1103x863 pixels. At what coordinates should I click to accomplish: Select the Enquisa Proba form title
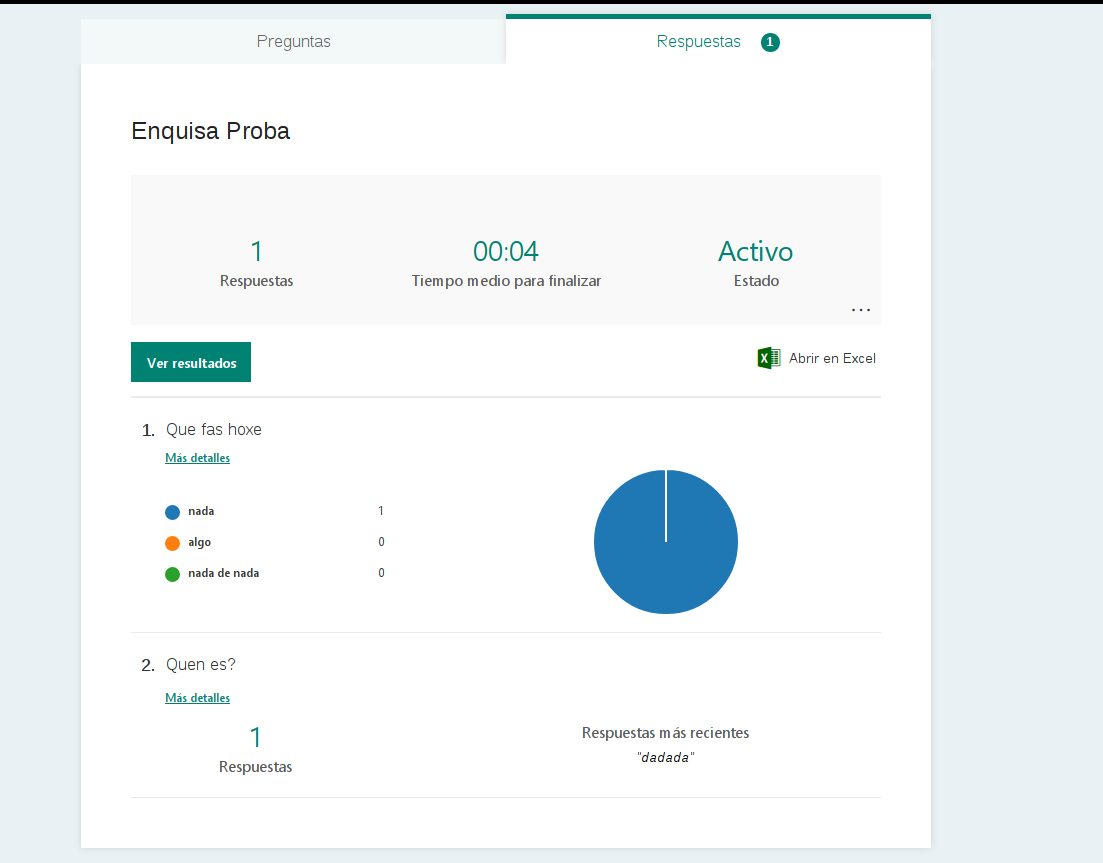click(211, 131)
